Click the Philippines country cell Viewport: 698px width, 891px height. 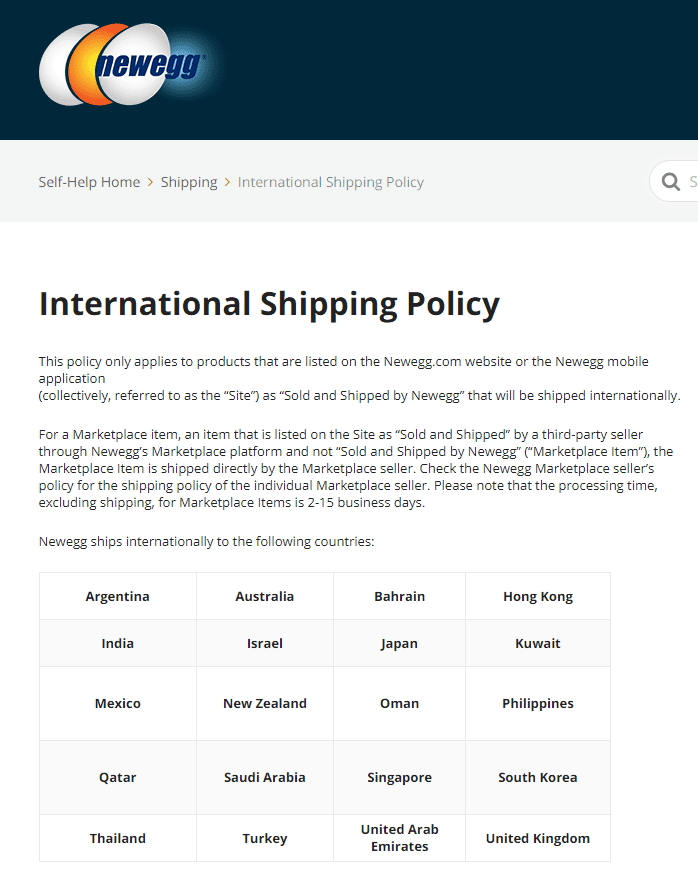tap(538, 703)
